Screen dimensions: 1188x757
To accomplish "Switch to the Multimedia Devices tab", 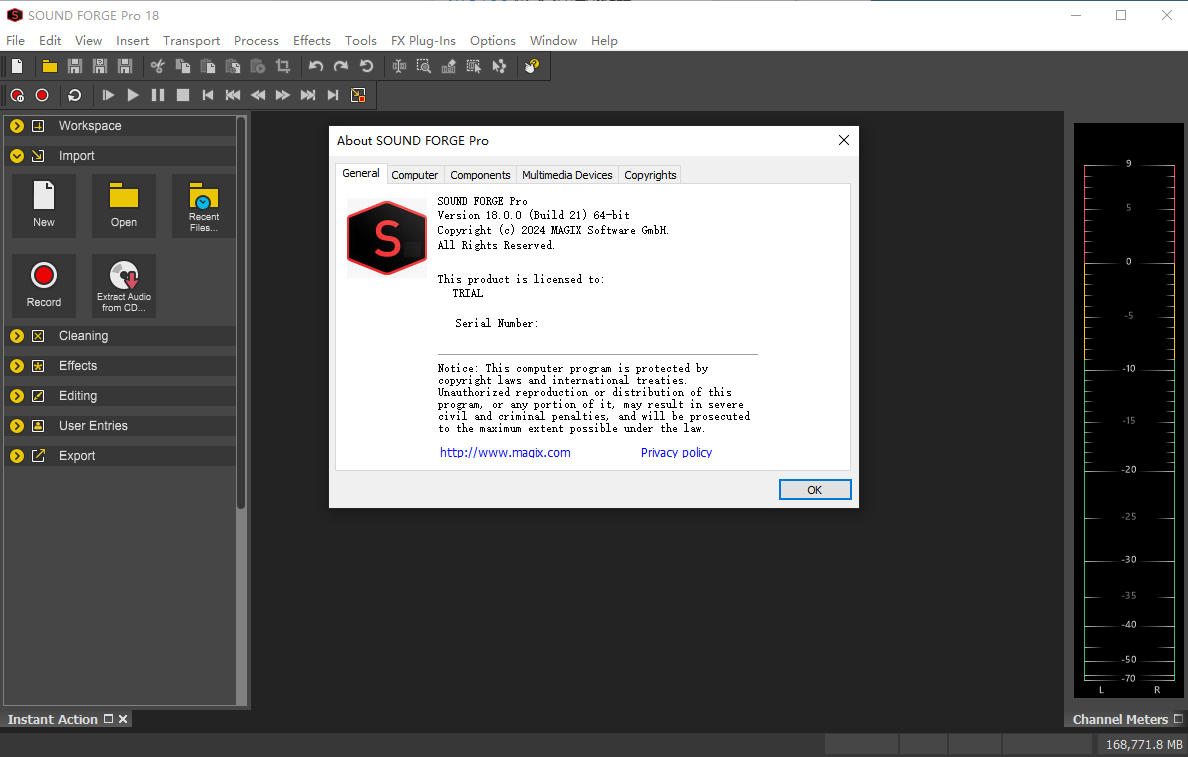I will [x=567, y=175].
